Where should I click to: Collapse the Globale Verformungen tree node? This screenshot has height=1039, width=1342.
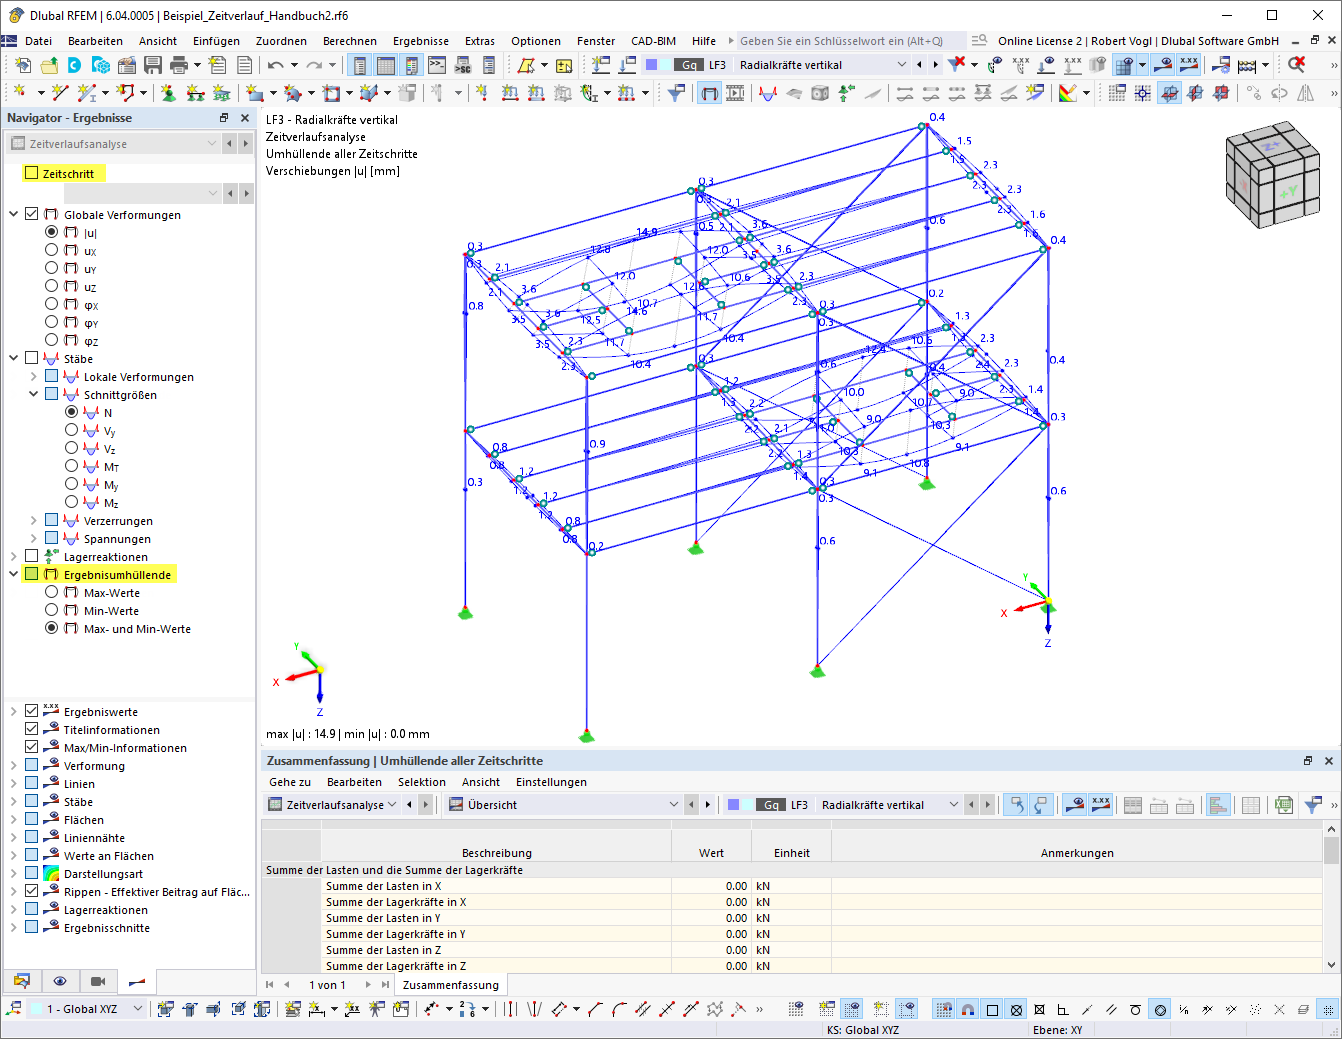pyautogui.click(x=13, y=214)
